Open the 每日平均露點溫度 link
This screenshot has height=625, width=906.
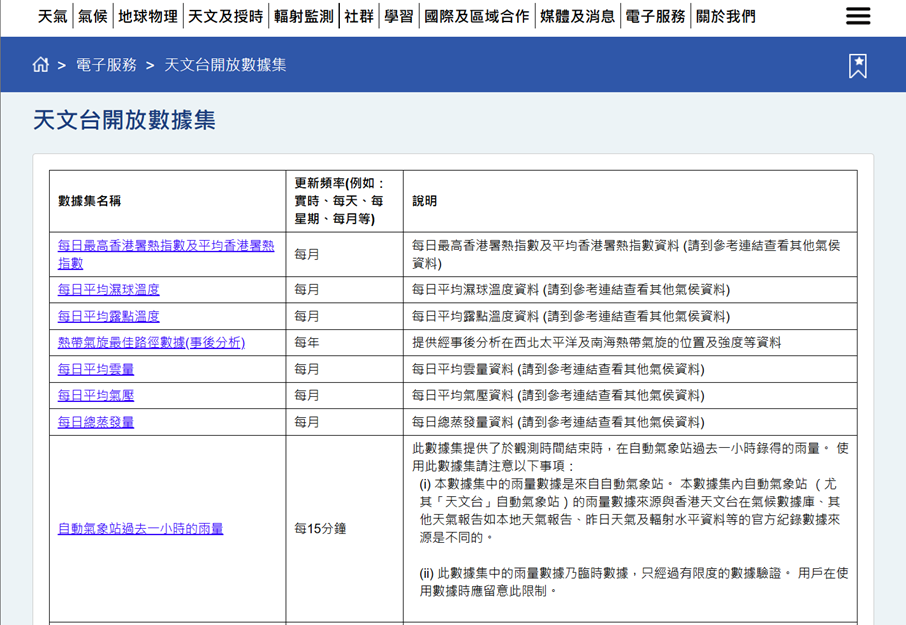(x=108, y=316)
